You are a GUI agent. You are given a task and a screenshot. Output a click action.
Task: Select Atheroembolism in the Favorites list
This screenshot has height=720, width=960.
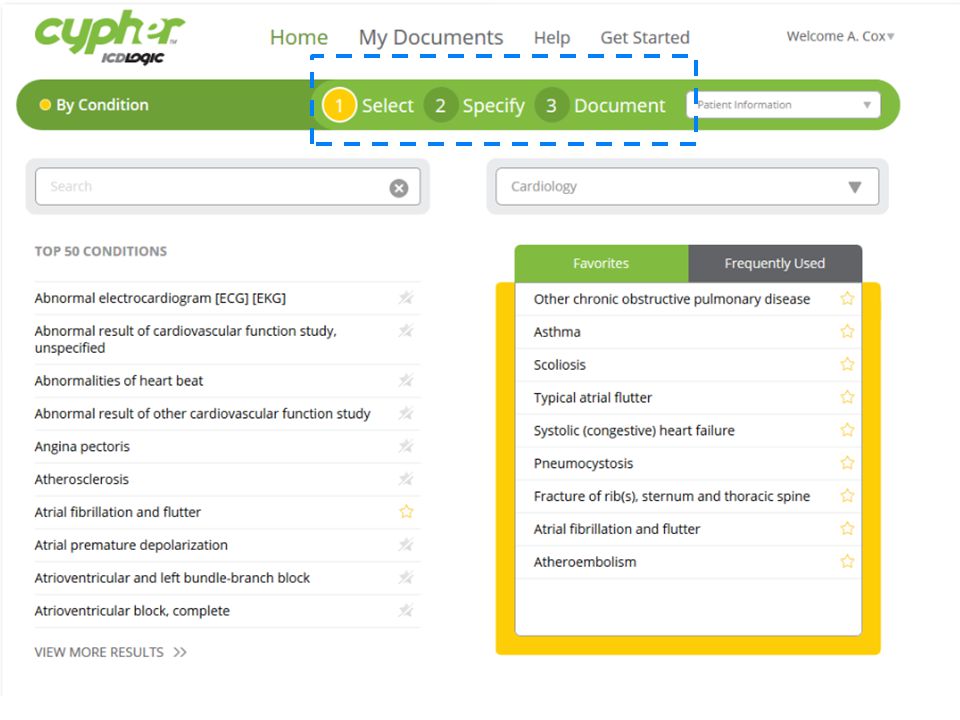click(585, 562)
